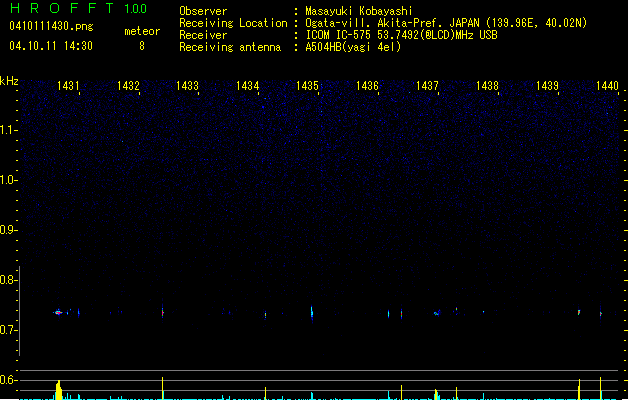629x400 pixels.
Task: Select the meteor count value 8
Action: click(x=142, y=46)
